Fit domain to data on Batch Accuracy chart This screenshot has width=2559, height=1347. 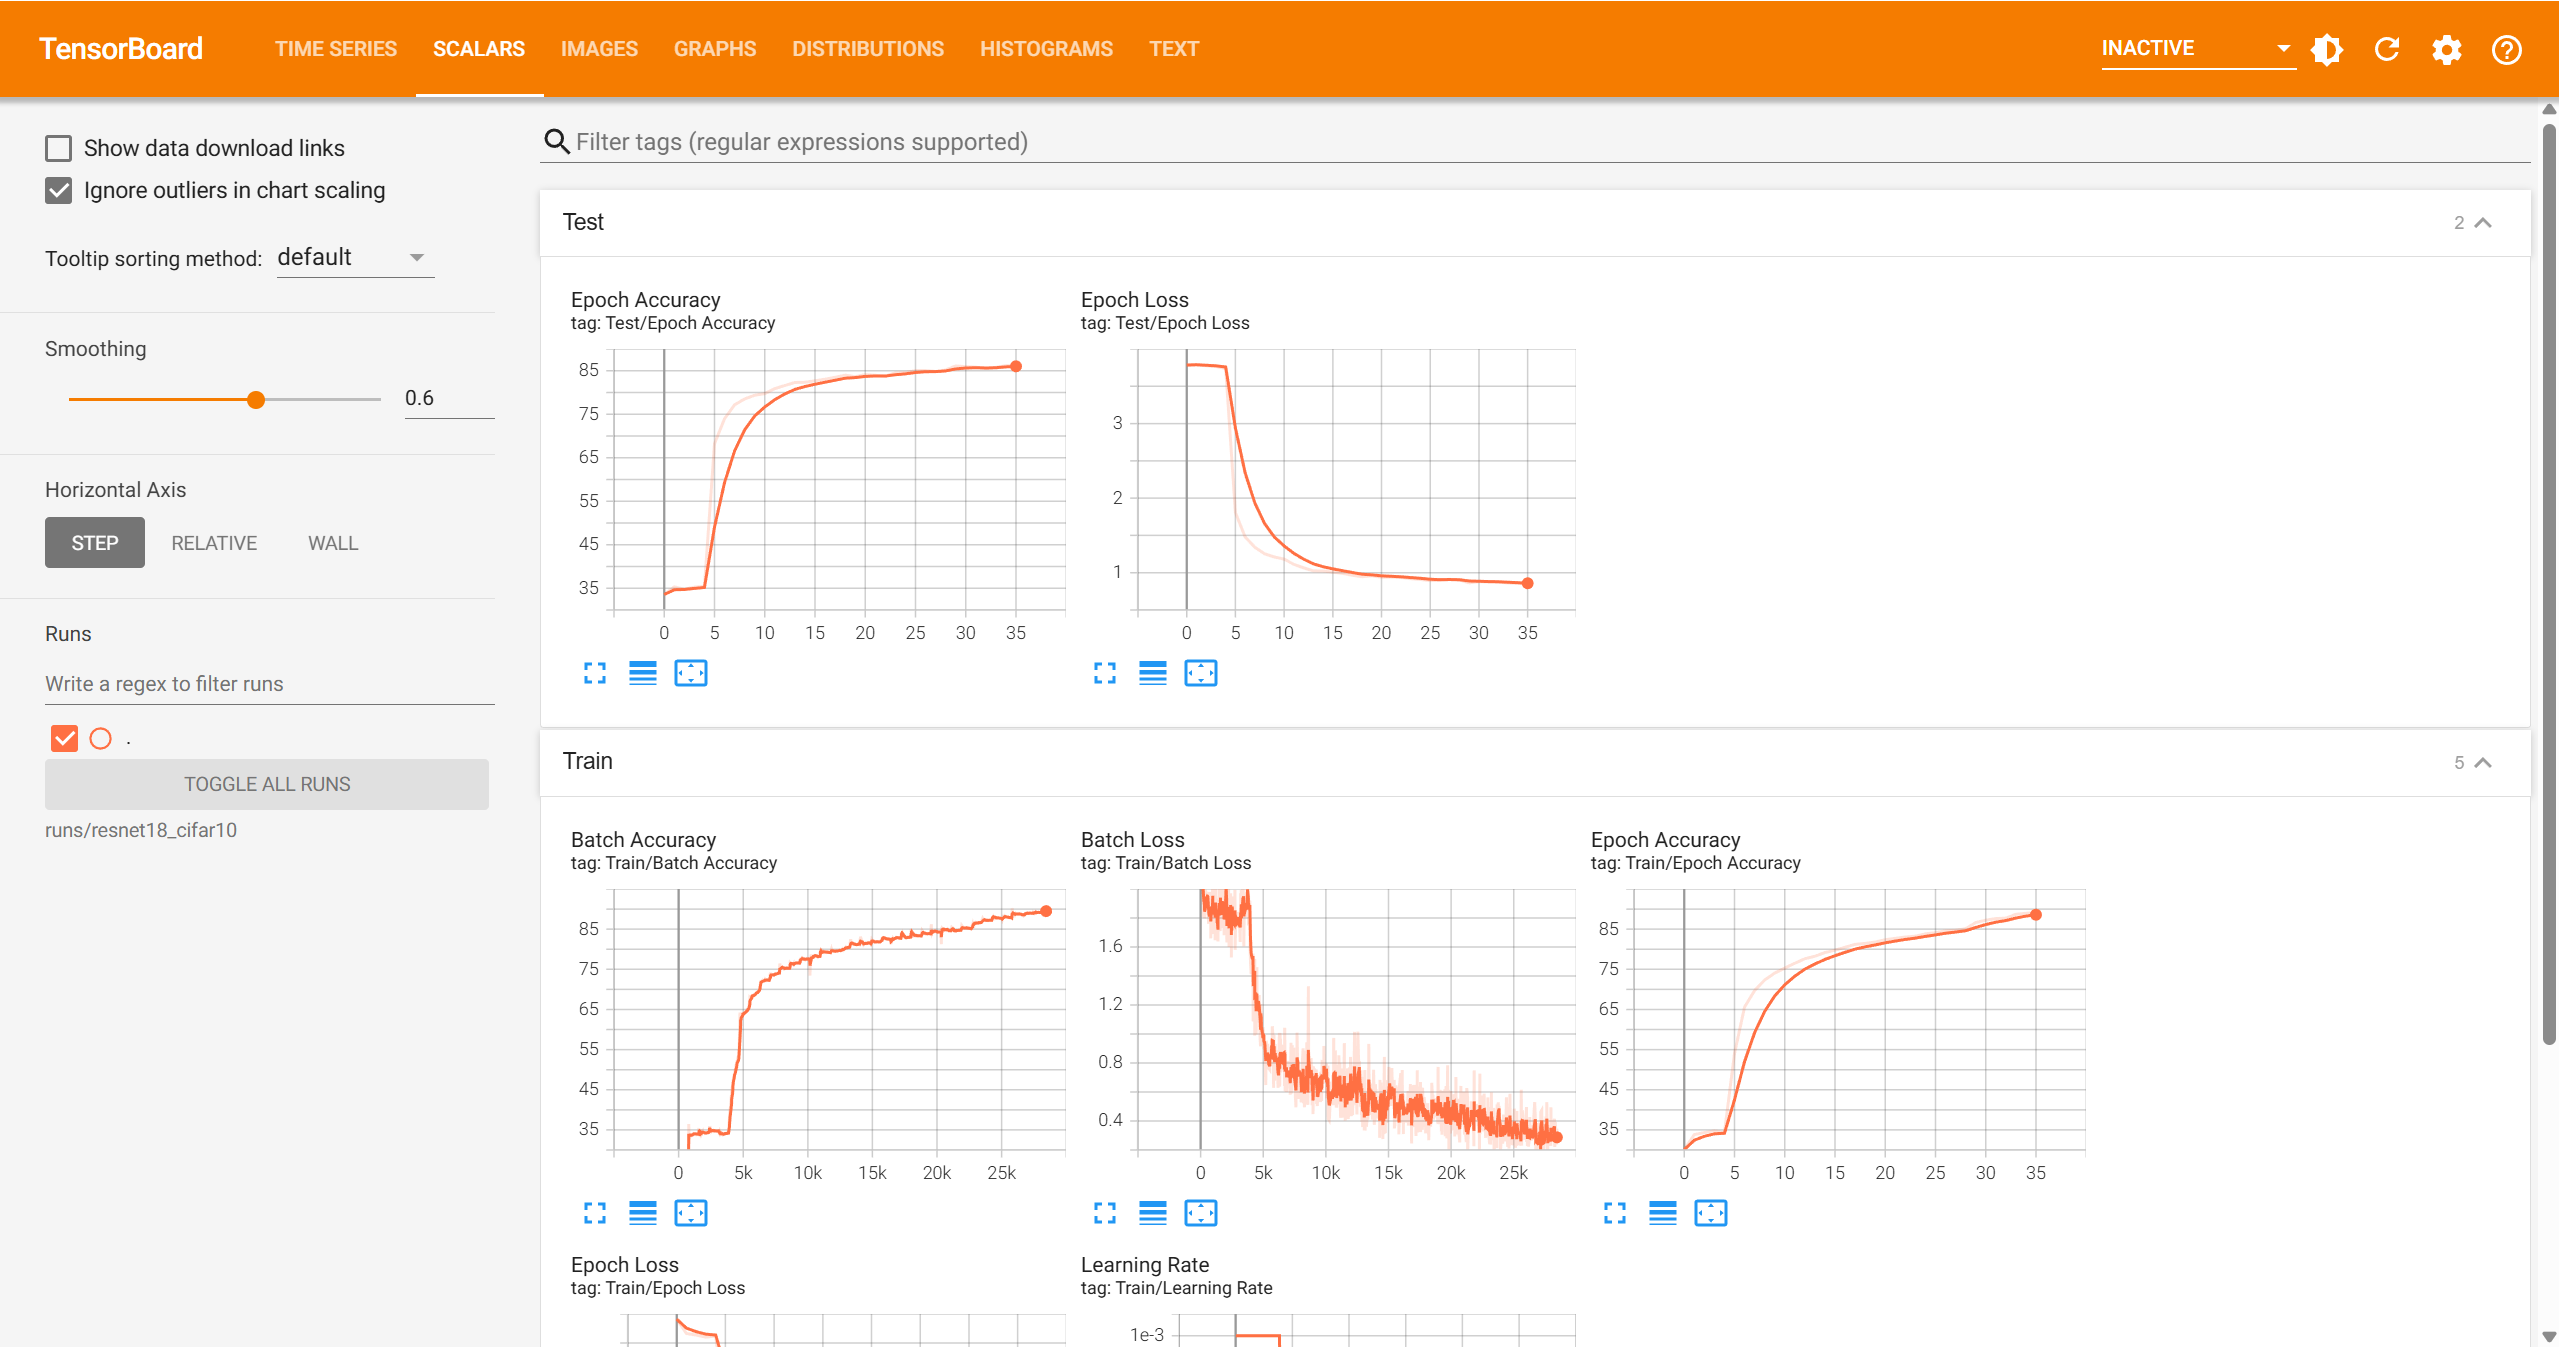(x=691, y=1213)
